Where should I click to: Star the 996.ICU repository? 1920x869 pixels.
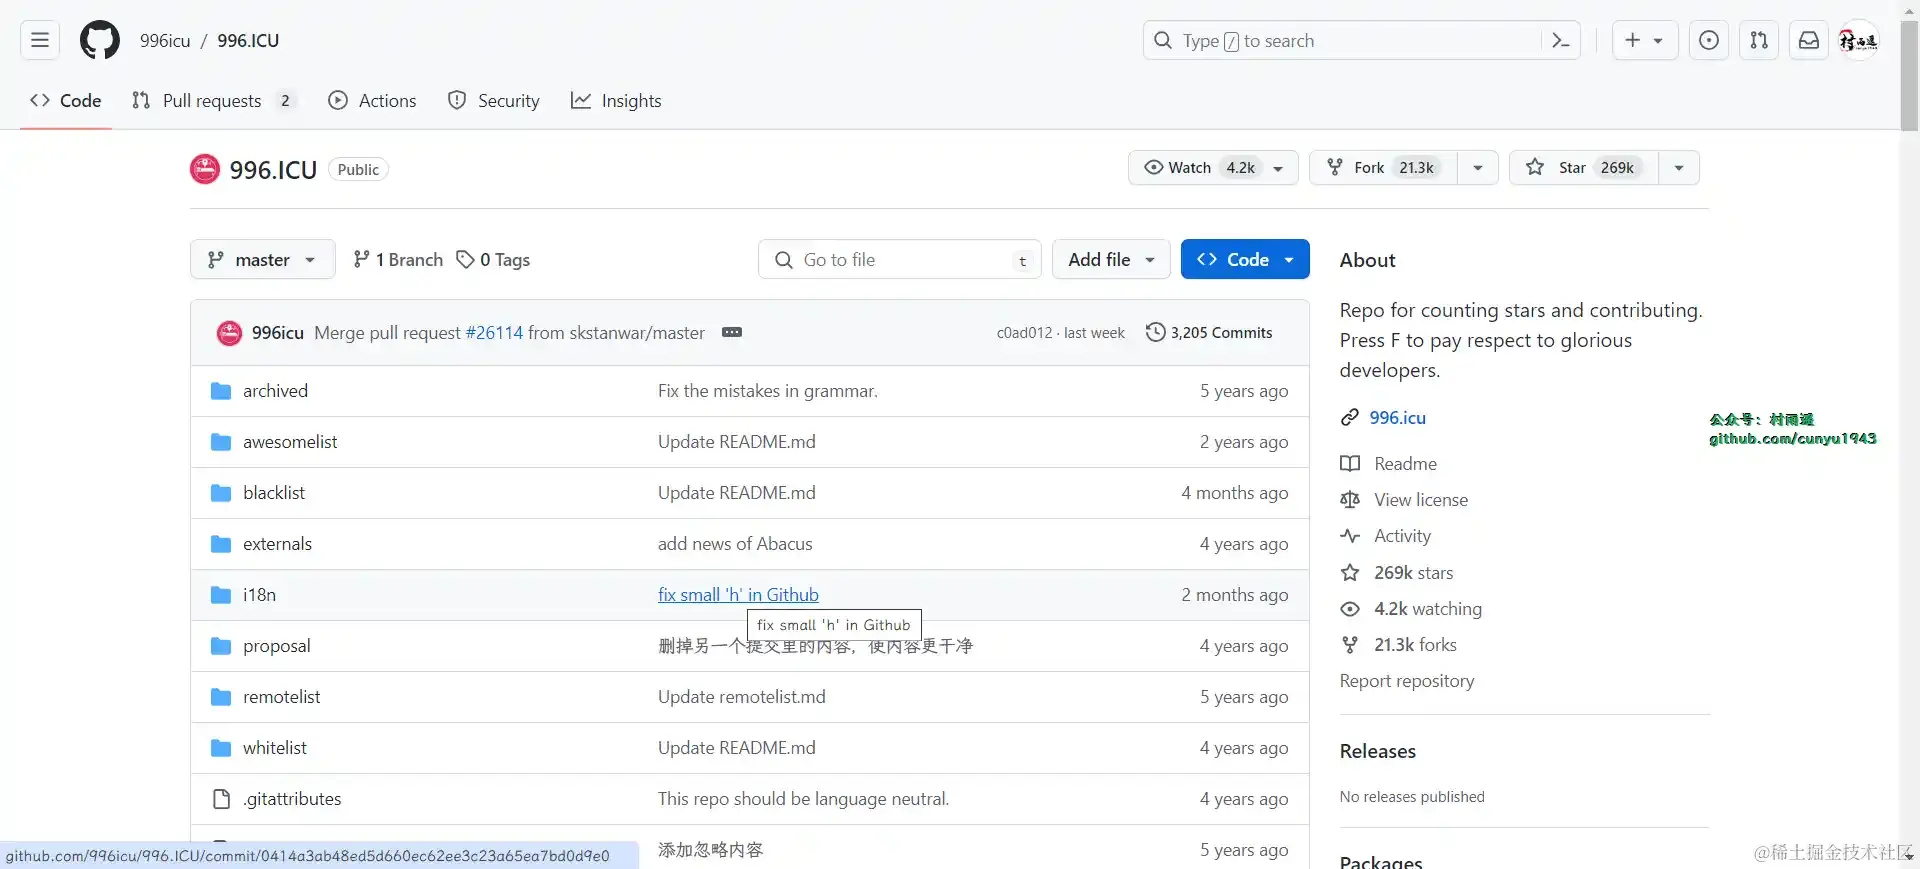click(1584, 168)
